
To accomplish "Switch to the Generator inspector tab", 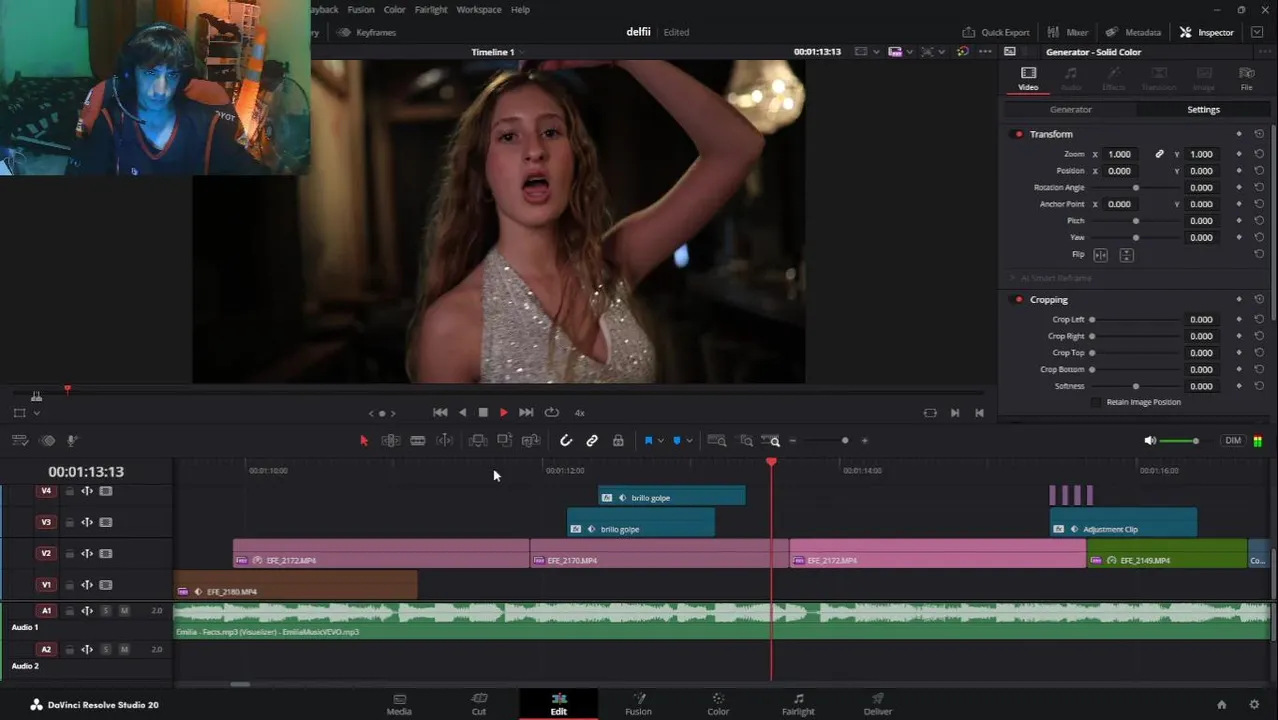I will [1070, 110].
